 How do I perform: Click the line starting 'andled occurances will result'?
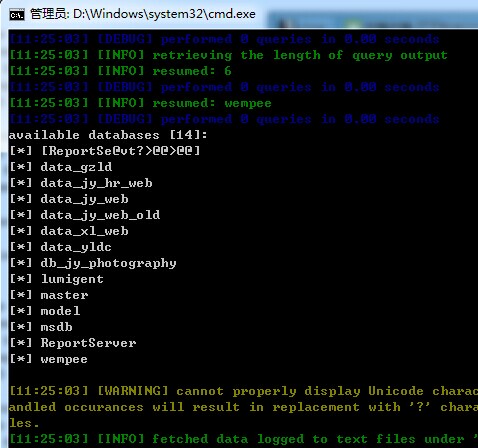[243, 407]
